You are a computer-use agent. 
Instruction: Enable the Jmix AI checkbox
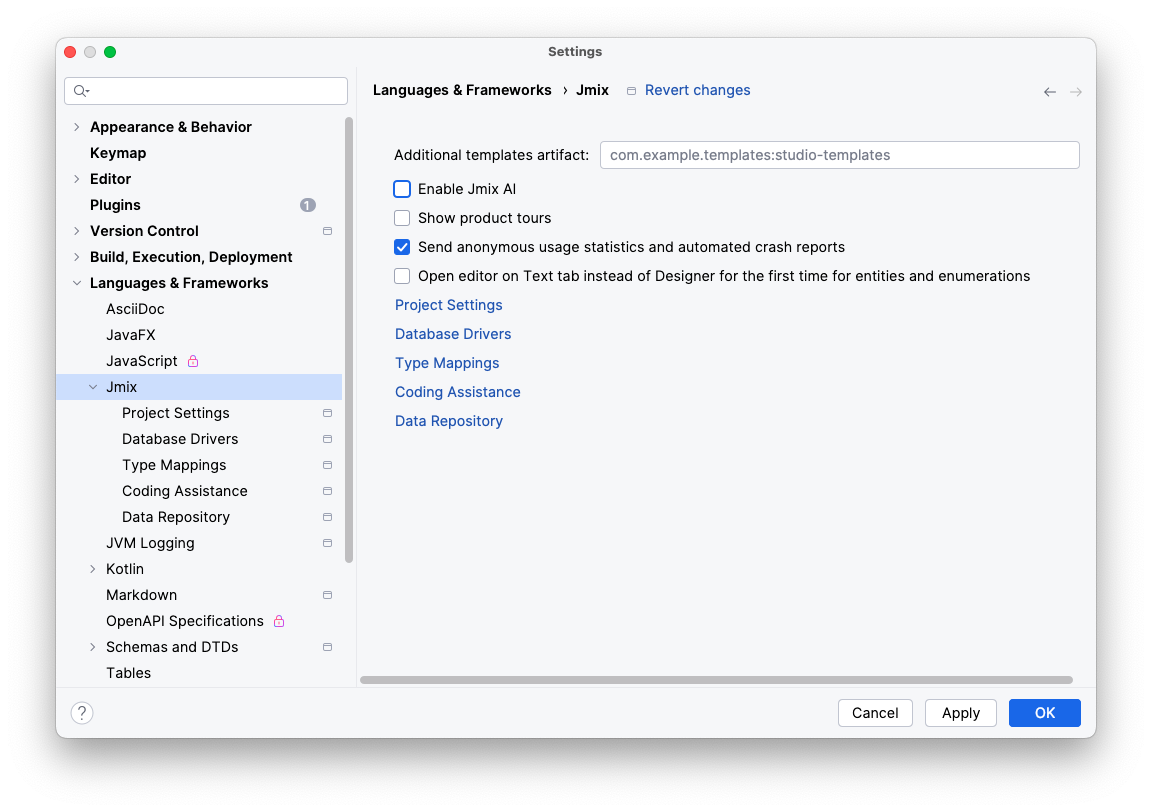402,188
